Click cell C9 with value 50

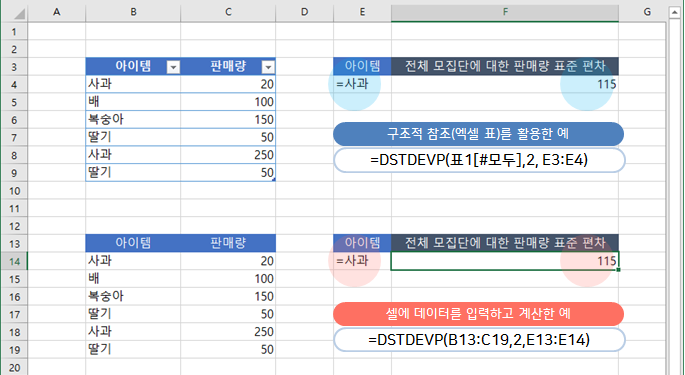point(228,173)
